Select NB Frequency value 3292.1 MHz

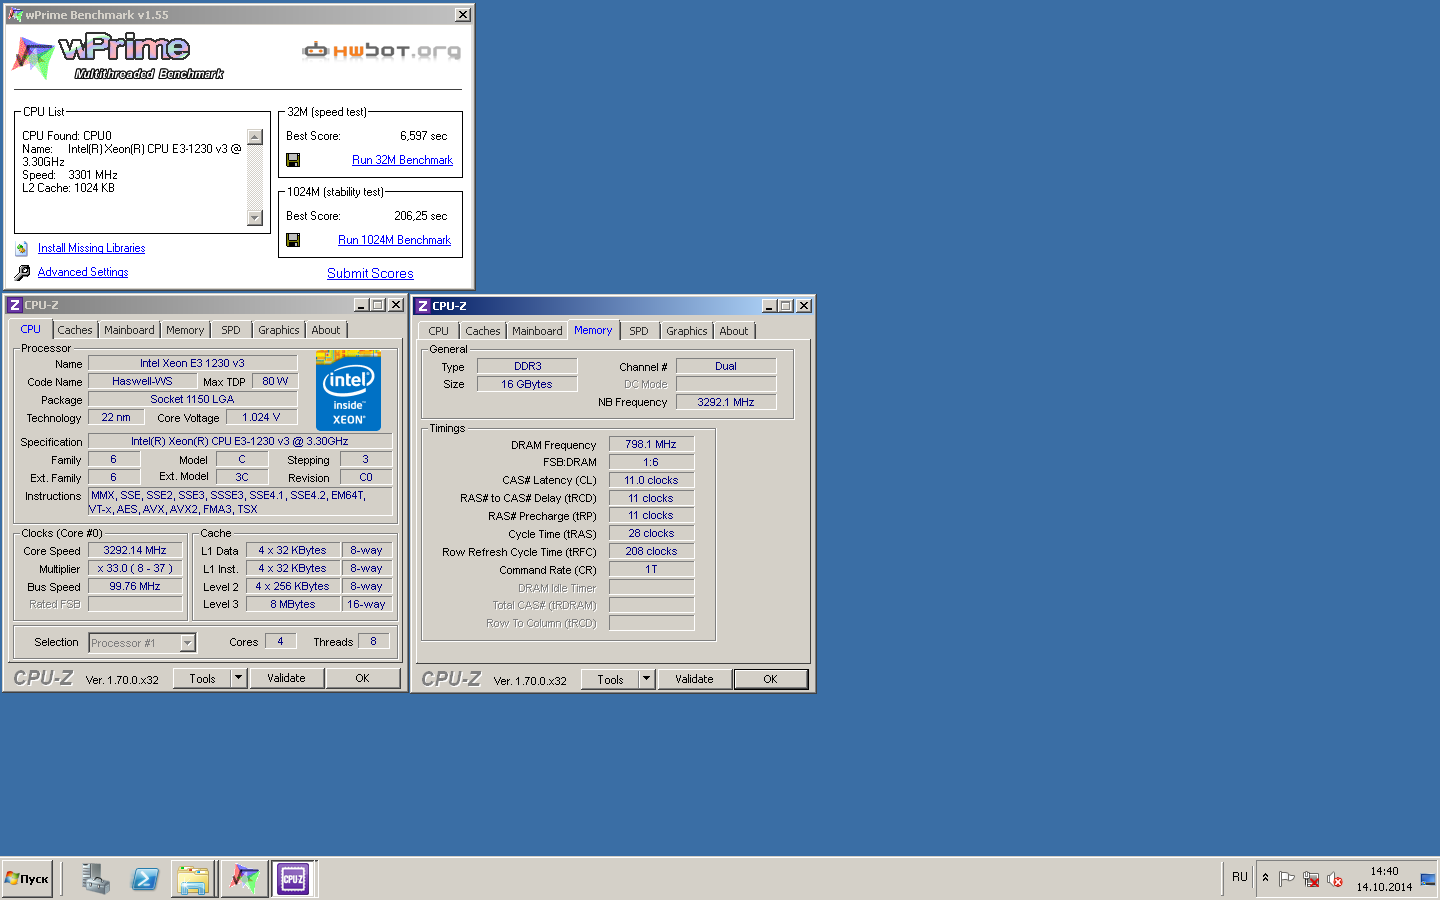point(726,402)
